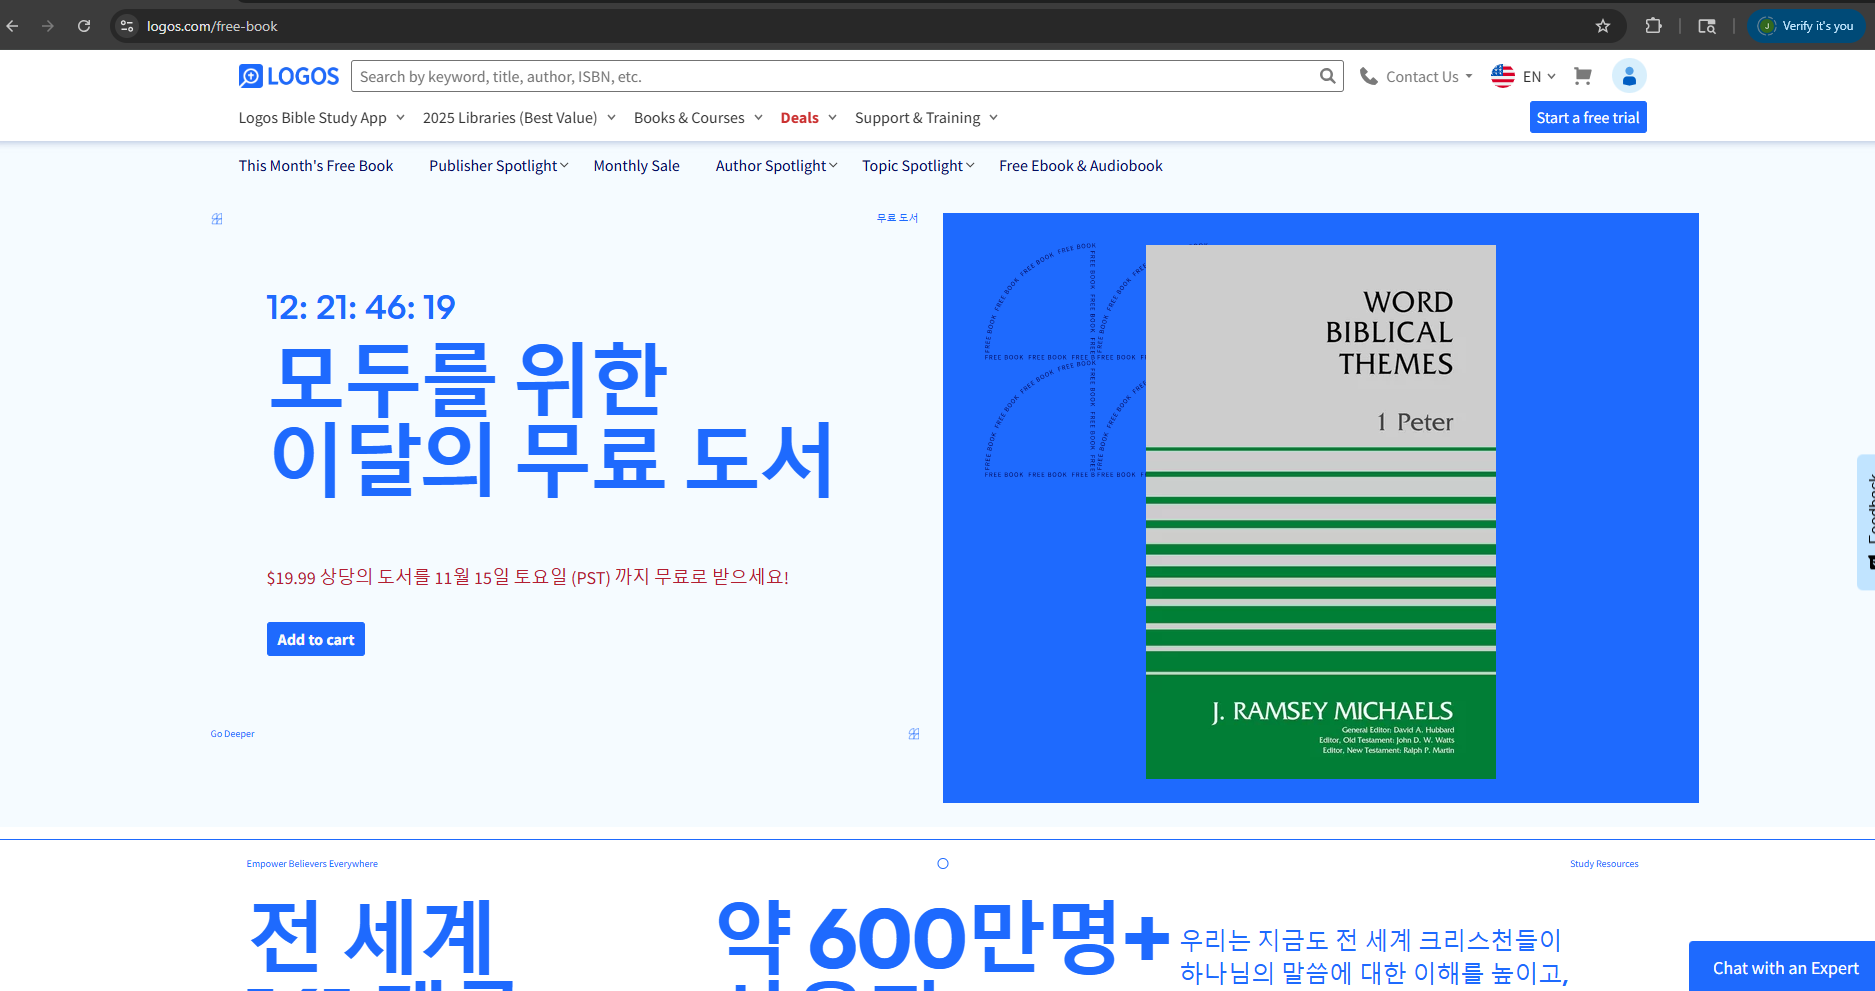
Task: Open the Deals menu
Action: (808, 118)
